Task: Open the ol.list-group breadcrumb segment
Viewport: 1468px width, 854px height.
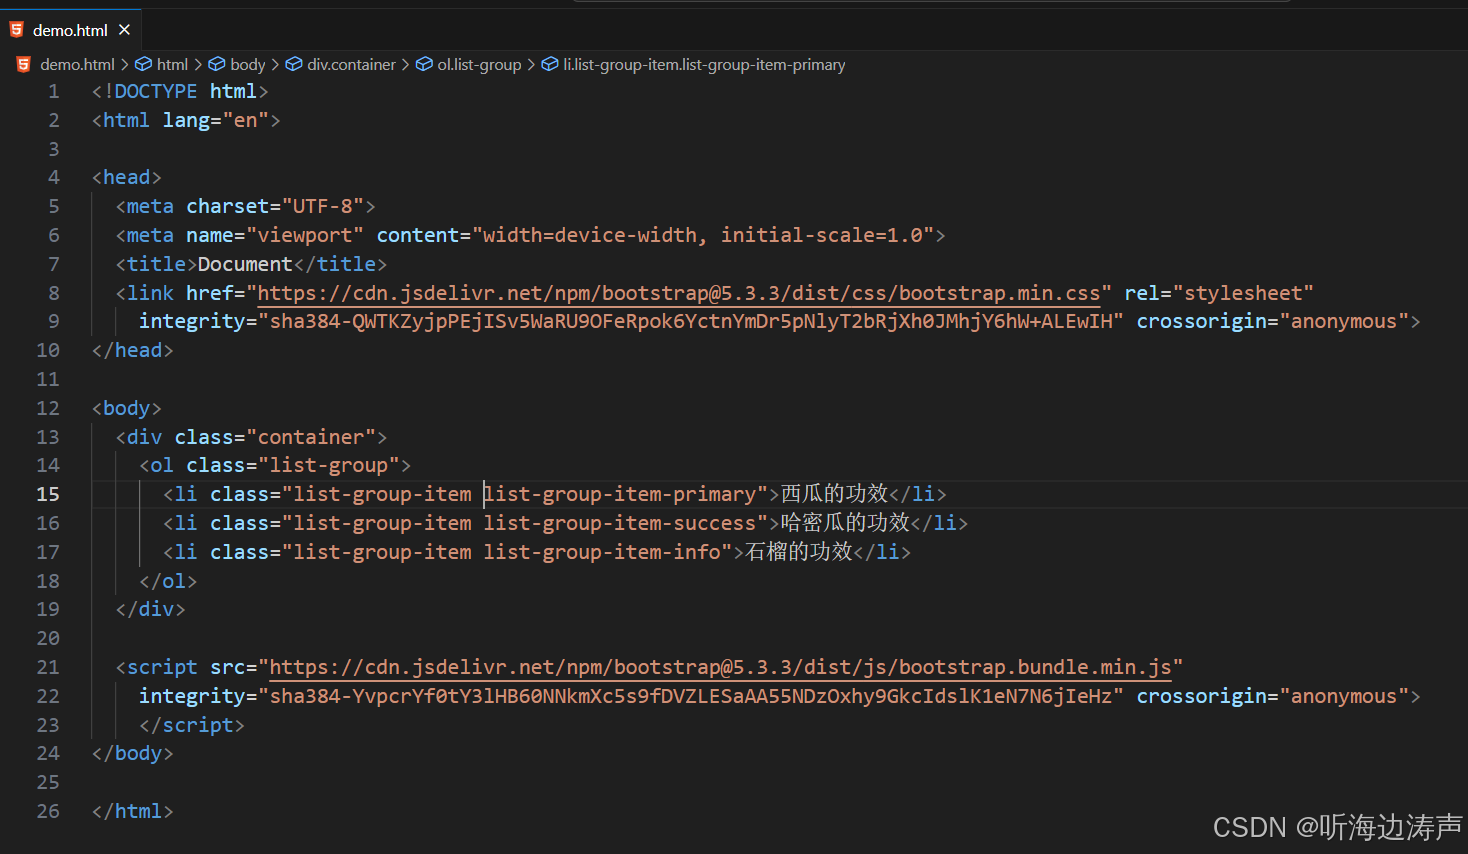Action: coord(479,65)
